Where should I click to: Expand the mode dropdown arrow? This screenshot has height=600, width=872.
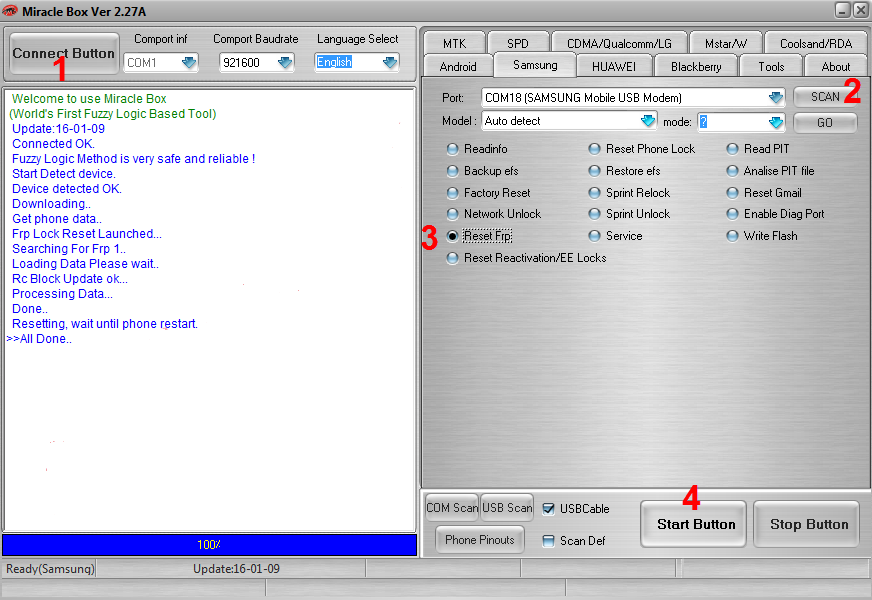[776, 122]
